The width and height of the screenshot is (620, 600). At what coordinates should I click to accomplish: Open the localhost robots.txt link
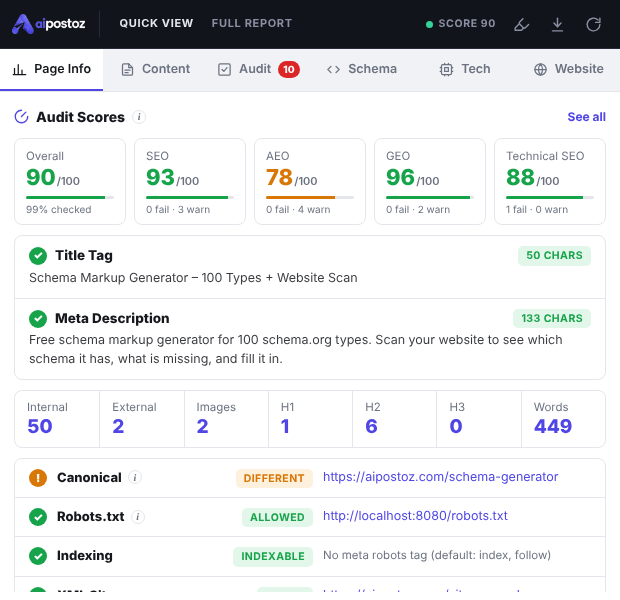pos(415,516)
